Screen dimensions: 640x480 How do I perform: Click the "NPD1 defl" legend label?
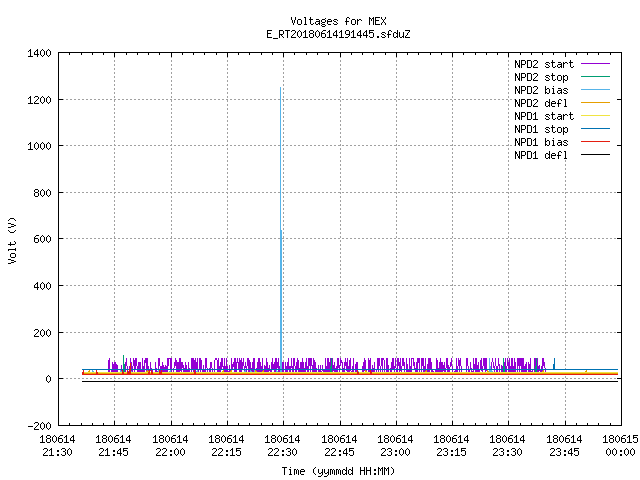(541, 156)
